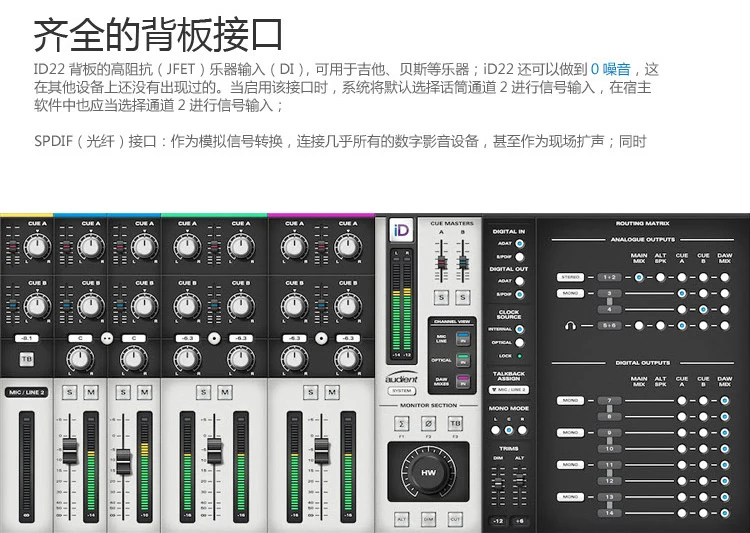Open the Talkback Assign MIC/LINE 2 dropdown

pos(509,390)
